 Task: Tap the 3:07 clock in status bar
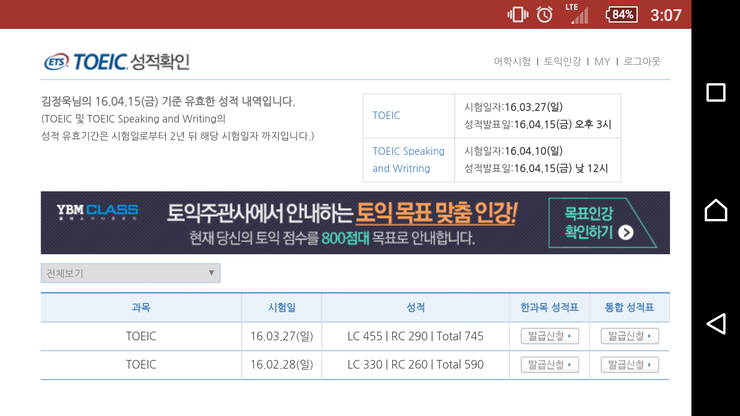pos(666,15)
